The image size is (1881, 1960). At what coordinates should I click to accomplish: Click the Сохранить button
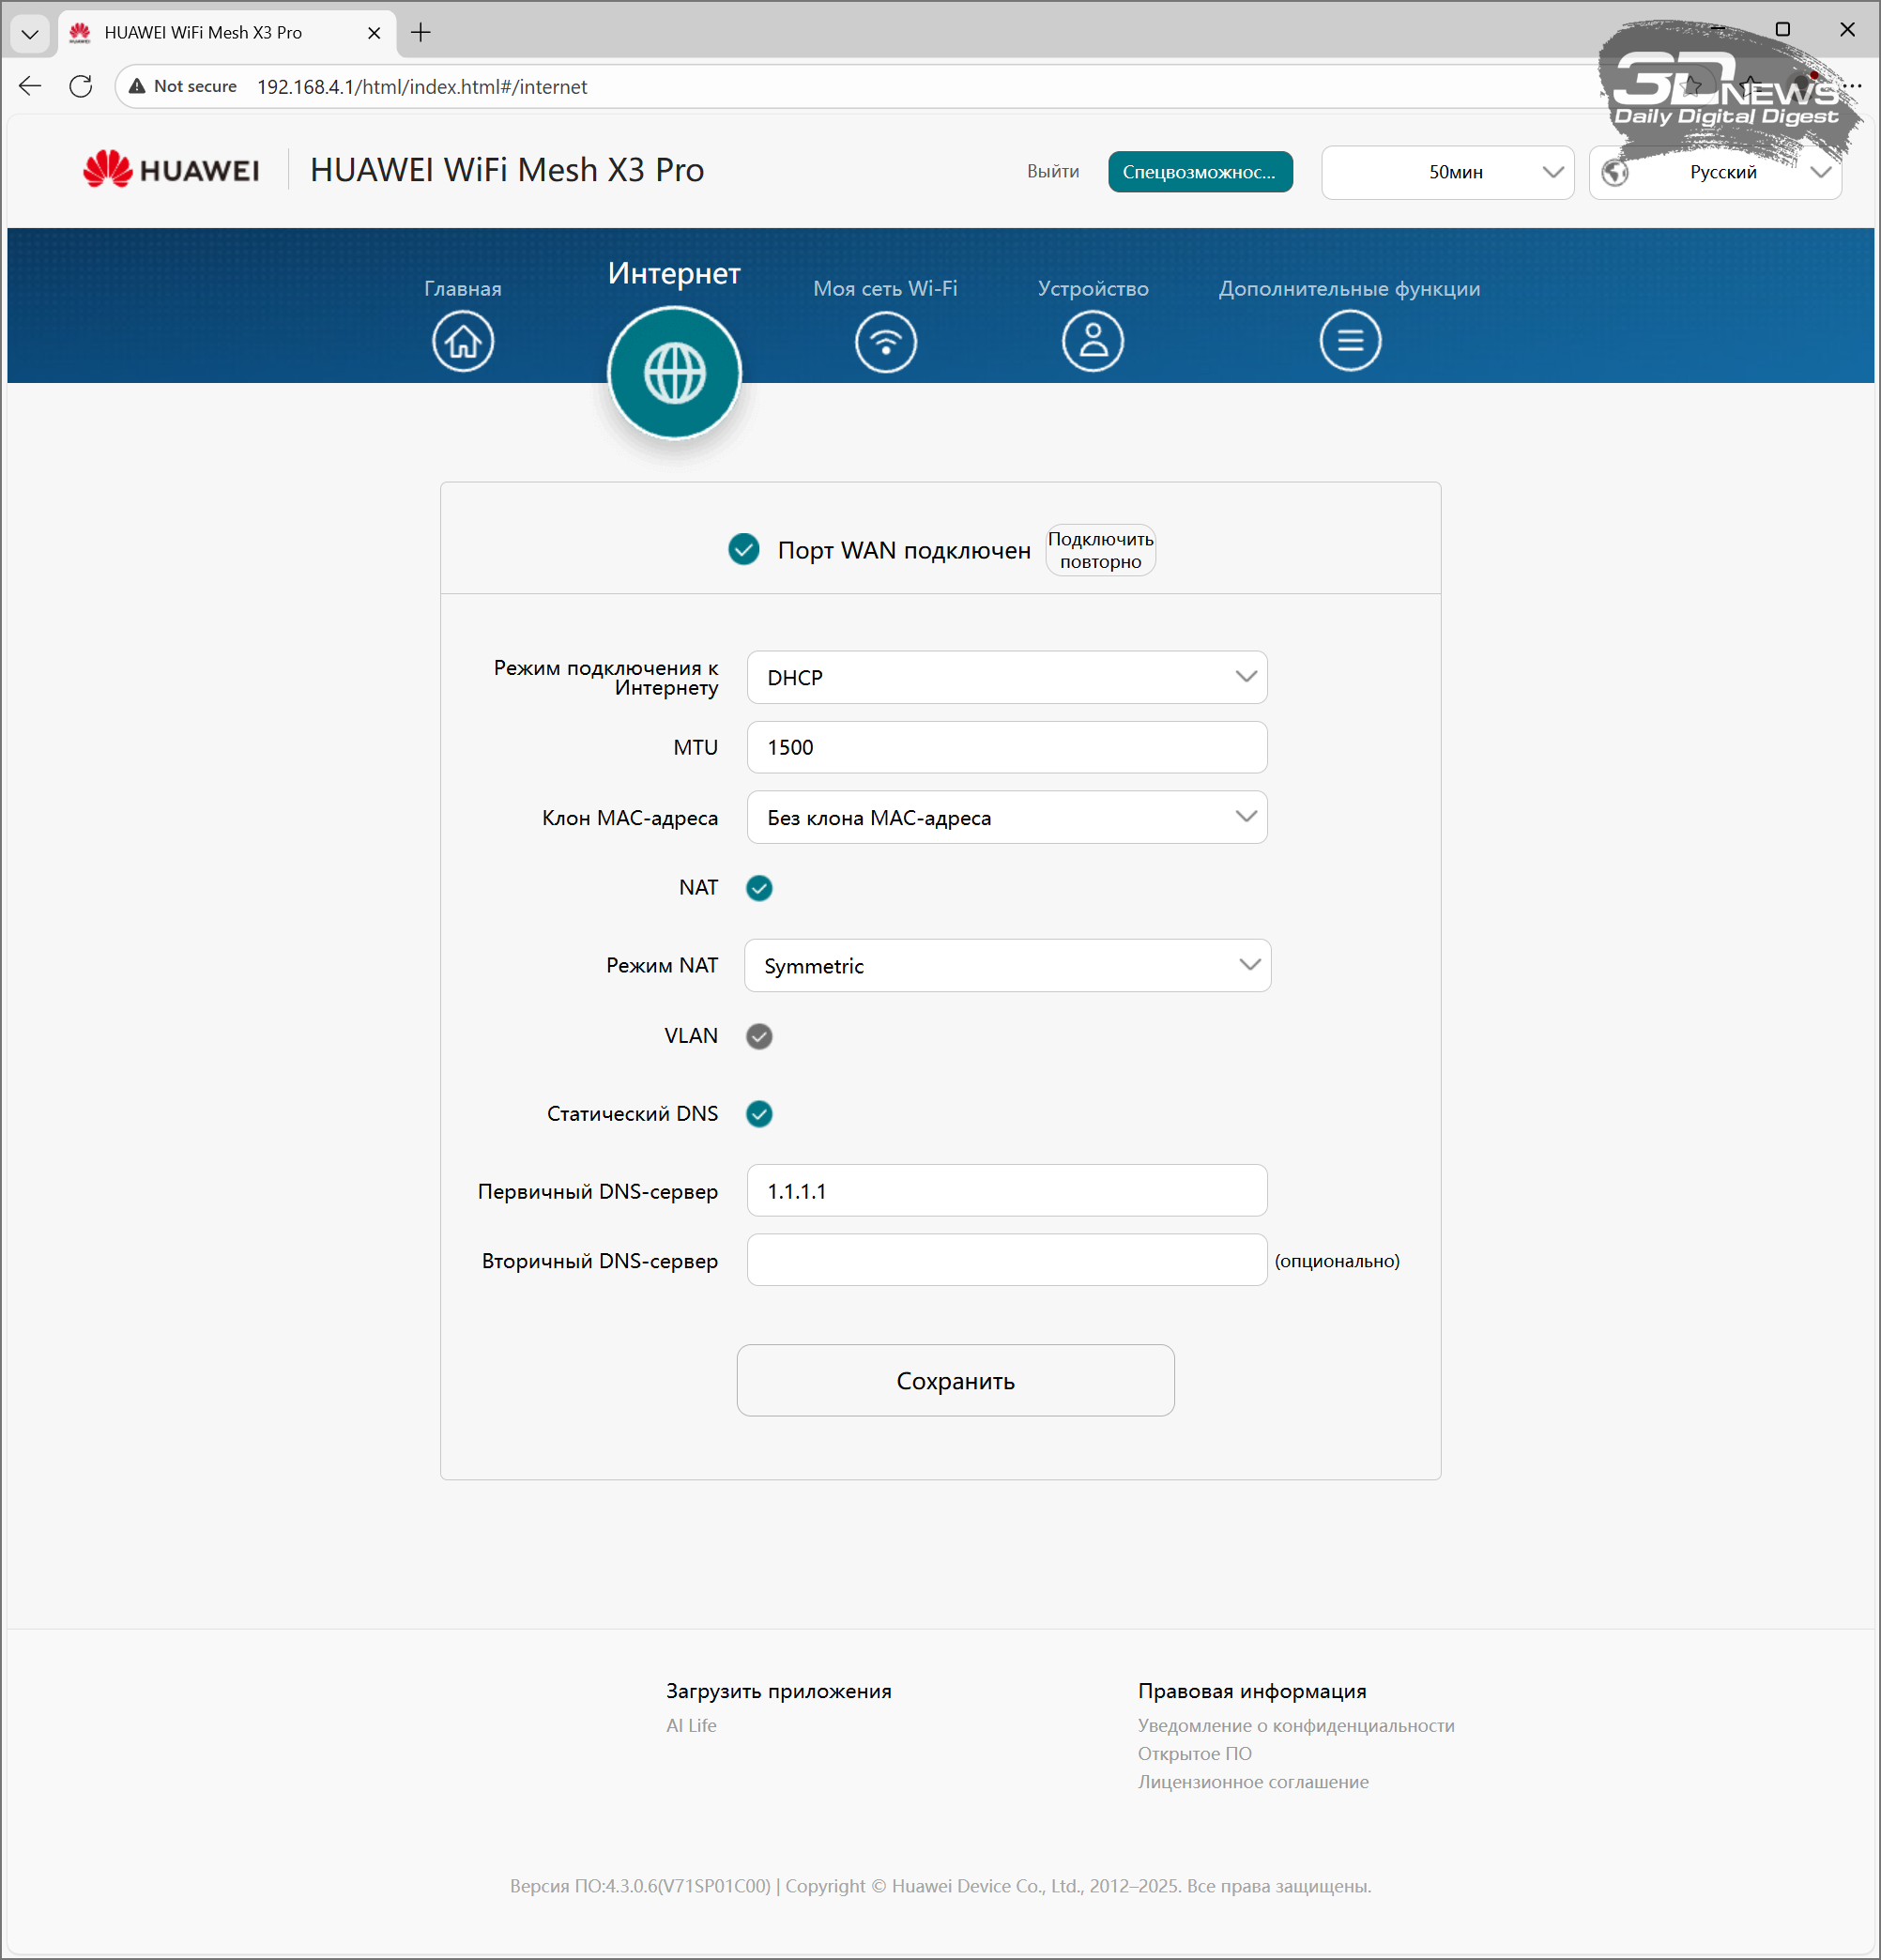[x=955, y=1381]
